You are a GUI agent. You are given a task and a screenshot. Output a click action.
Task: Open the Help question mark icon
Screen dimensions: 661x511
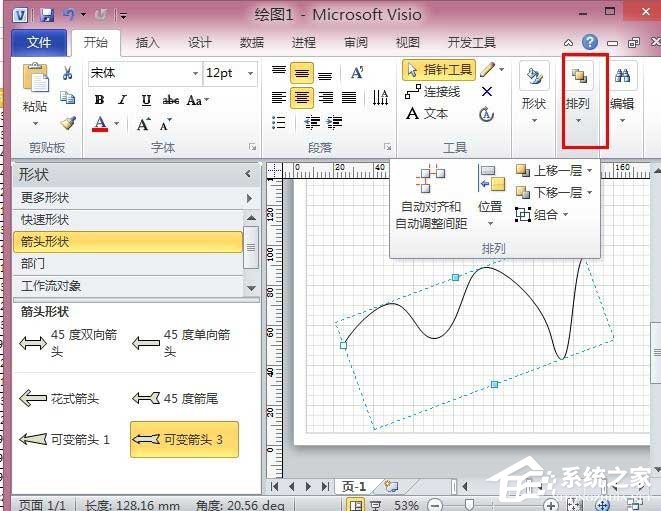click(x=590, y=42)
